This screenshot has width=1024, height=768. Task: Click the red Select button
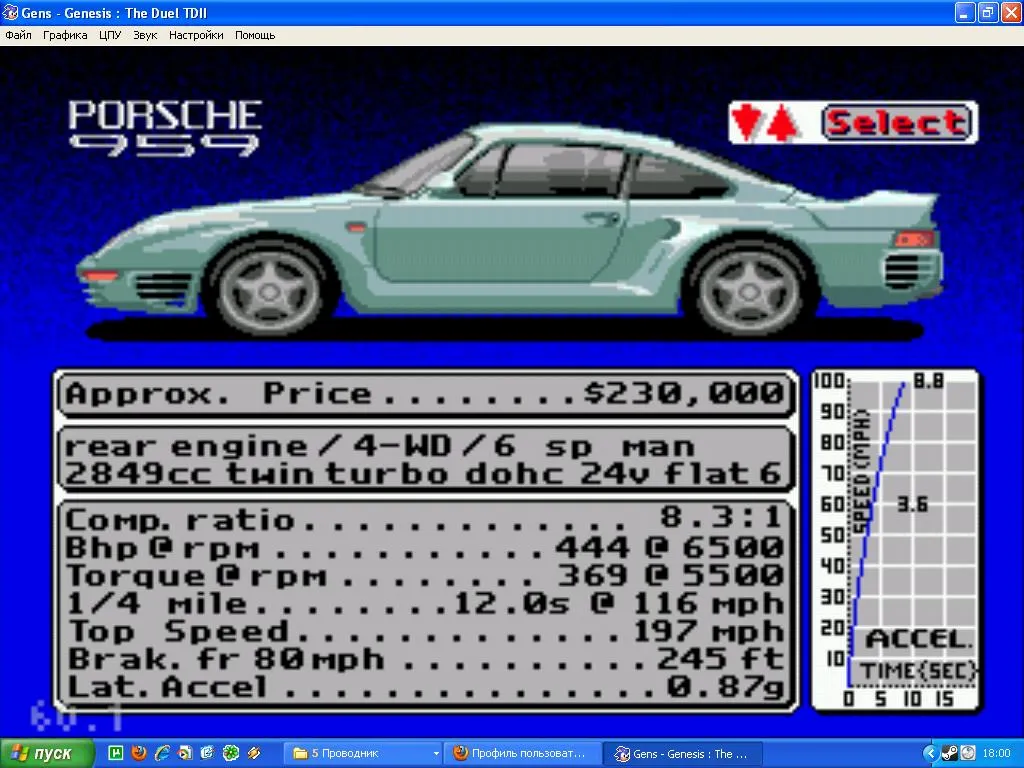pos(898,123)
